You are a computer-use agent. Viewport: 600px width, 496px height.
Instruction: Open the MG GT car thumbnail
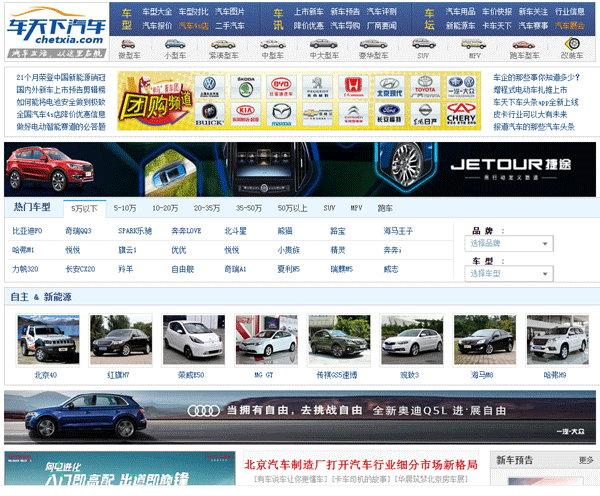267,339
